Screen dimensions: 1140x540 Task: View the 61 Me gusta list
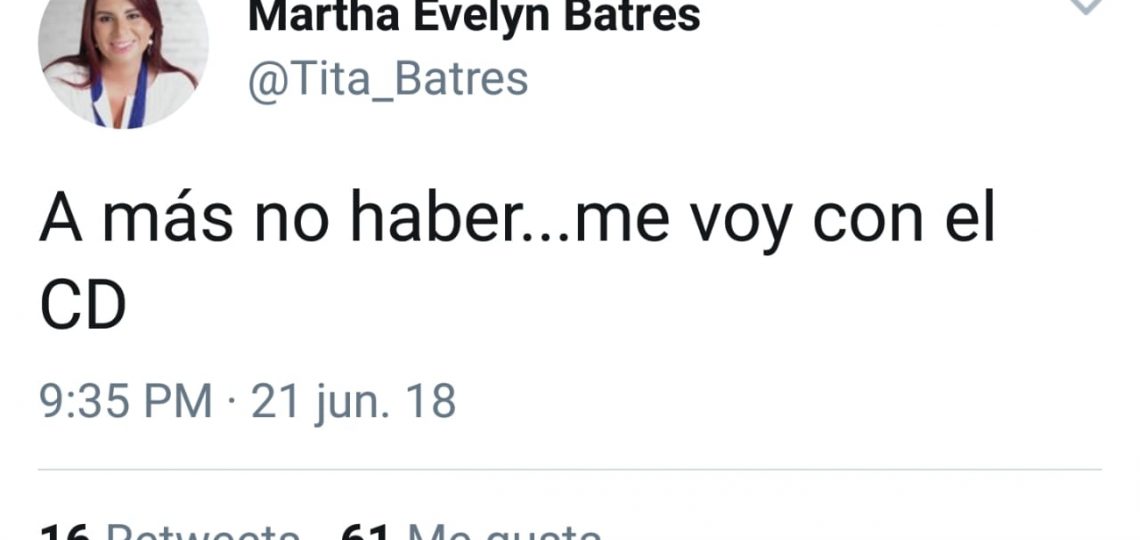pyautogui.click(x=471, y=532)
